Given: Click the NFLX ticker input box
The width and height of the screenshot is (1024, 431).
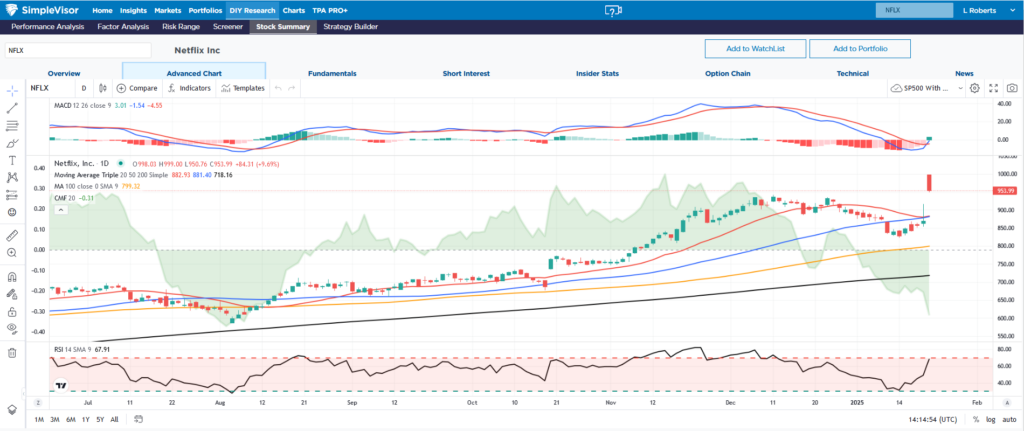Looking at the screenshot, I should click(x=78, y=50).
